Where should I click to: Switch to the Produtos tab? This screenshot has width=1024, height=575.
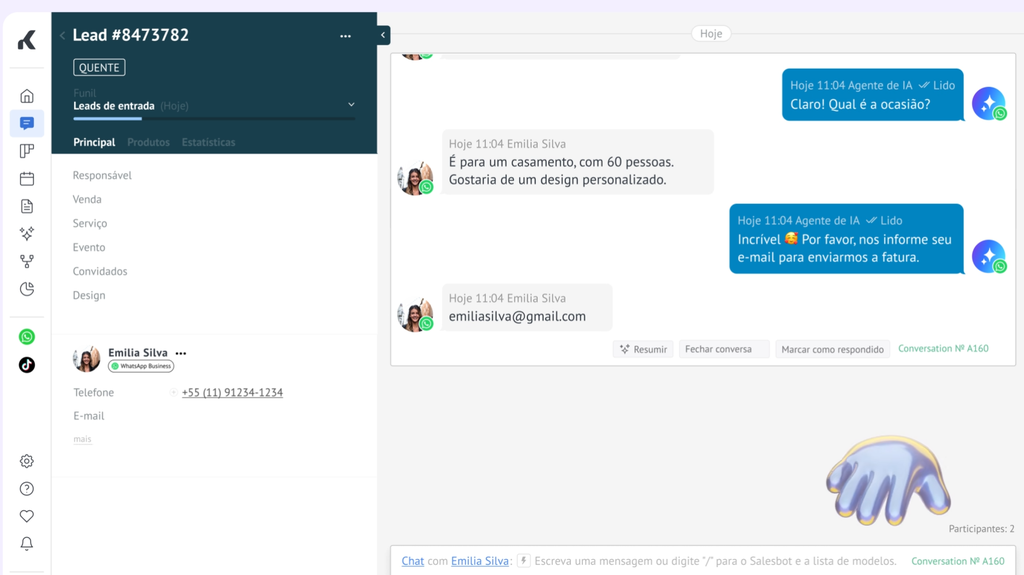pos(148,142)
